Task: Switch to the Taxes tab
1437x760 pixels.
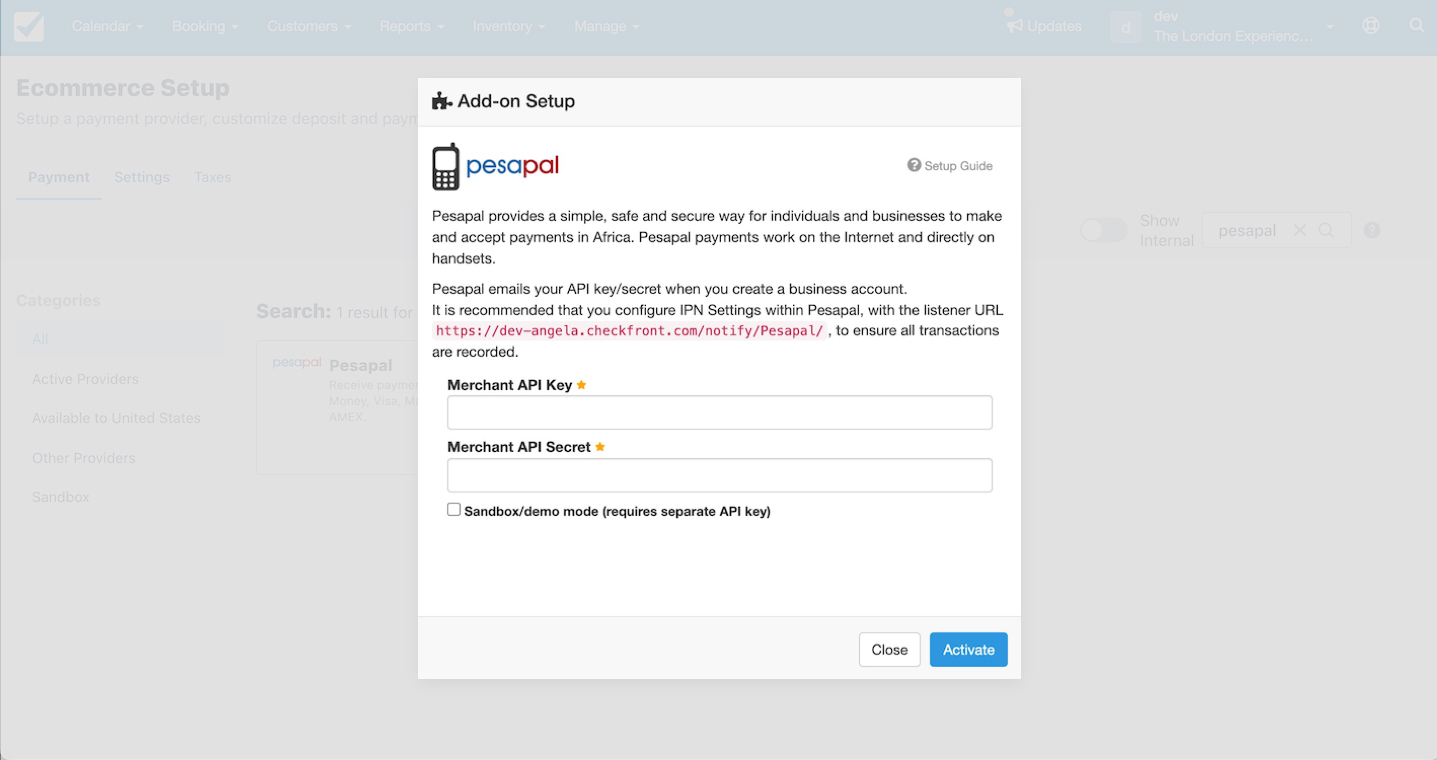Action: (x=213, y=177)
